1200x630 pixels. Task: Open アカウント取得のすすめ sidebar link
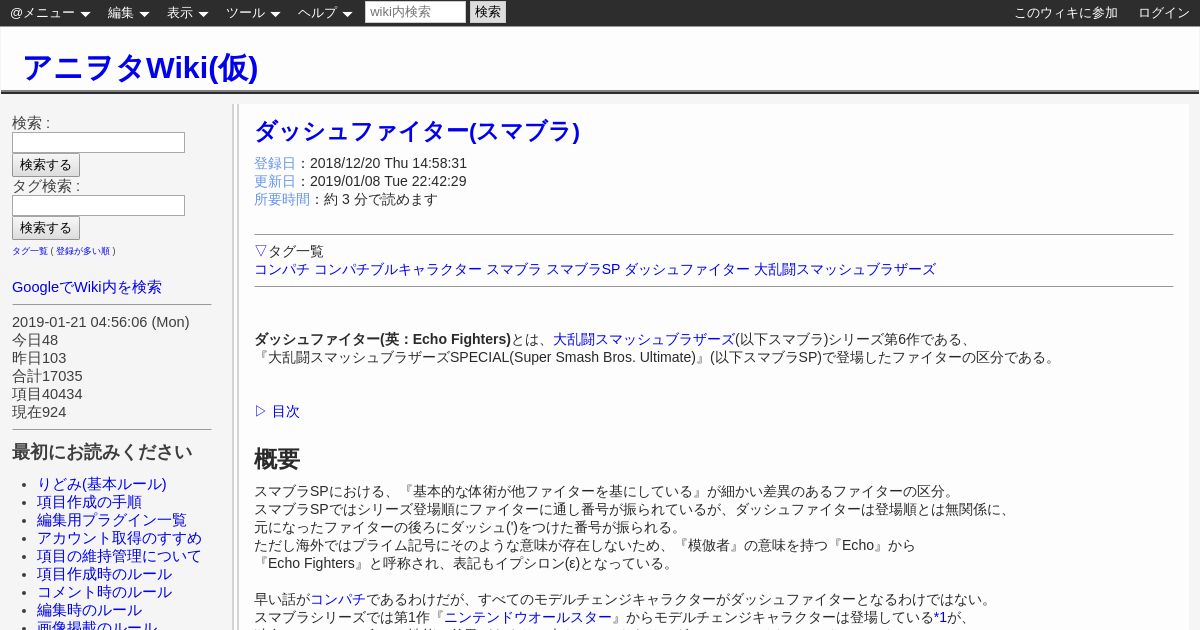point(119,538)
